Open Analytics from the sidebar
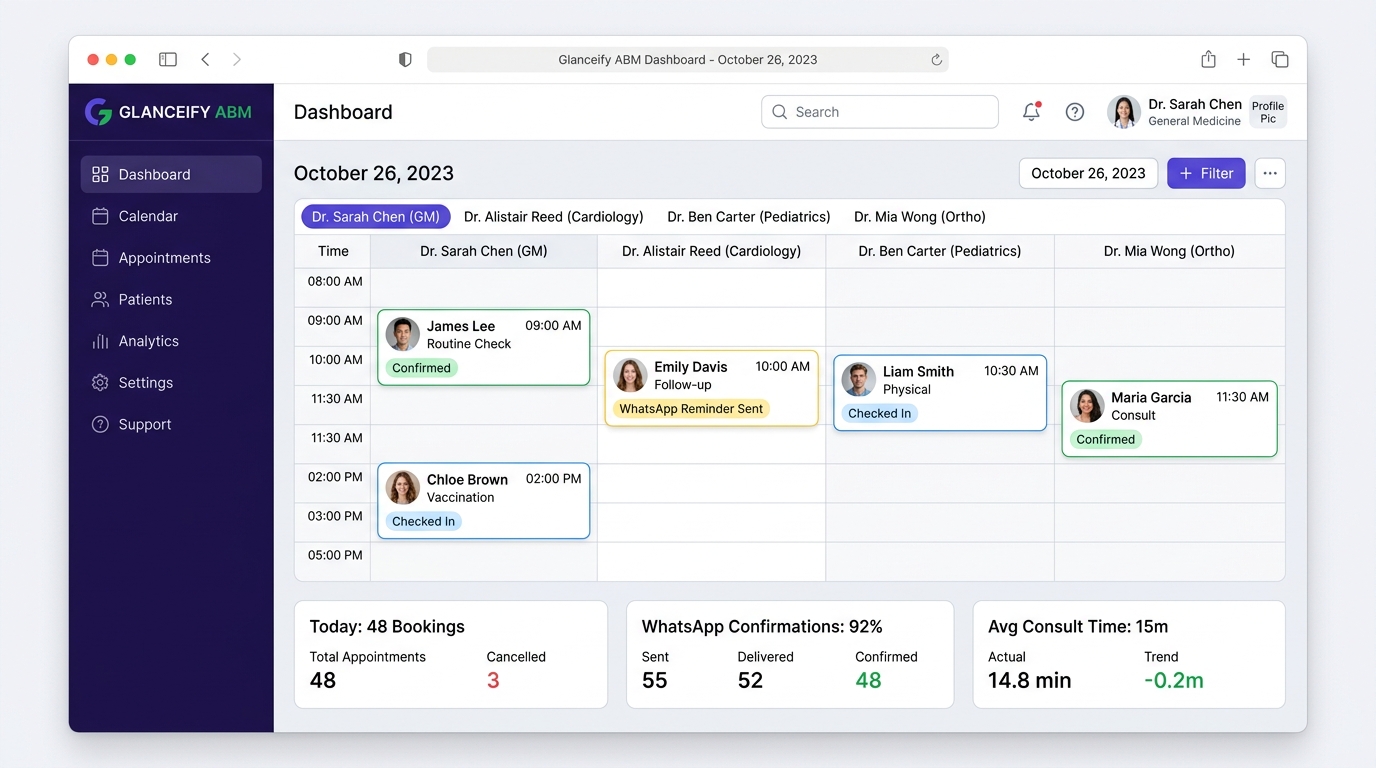This screenshot has width=1376, height=768. pos(171,341)
